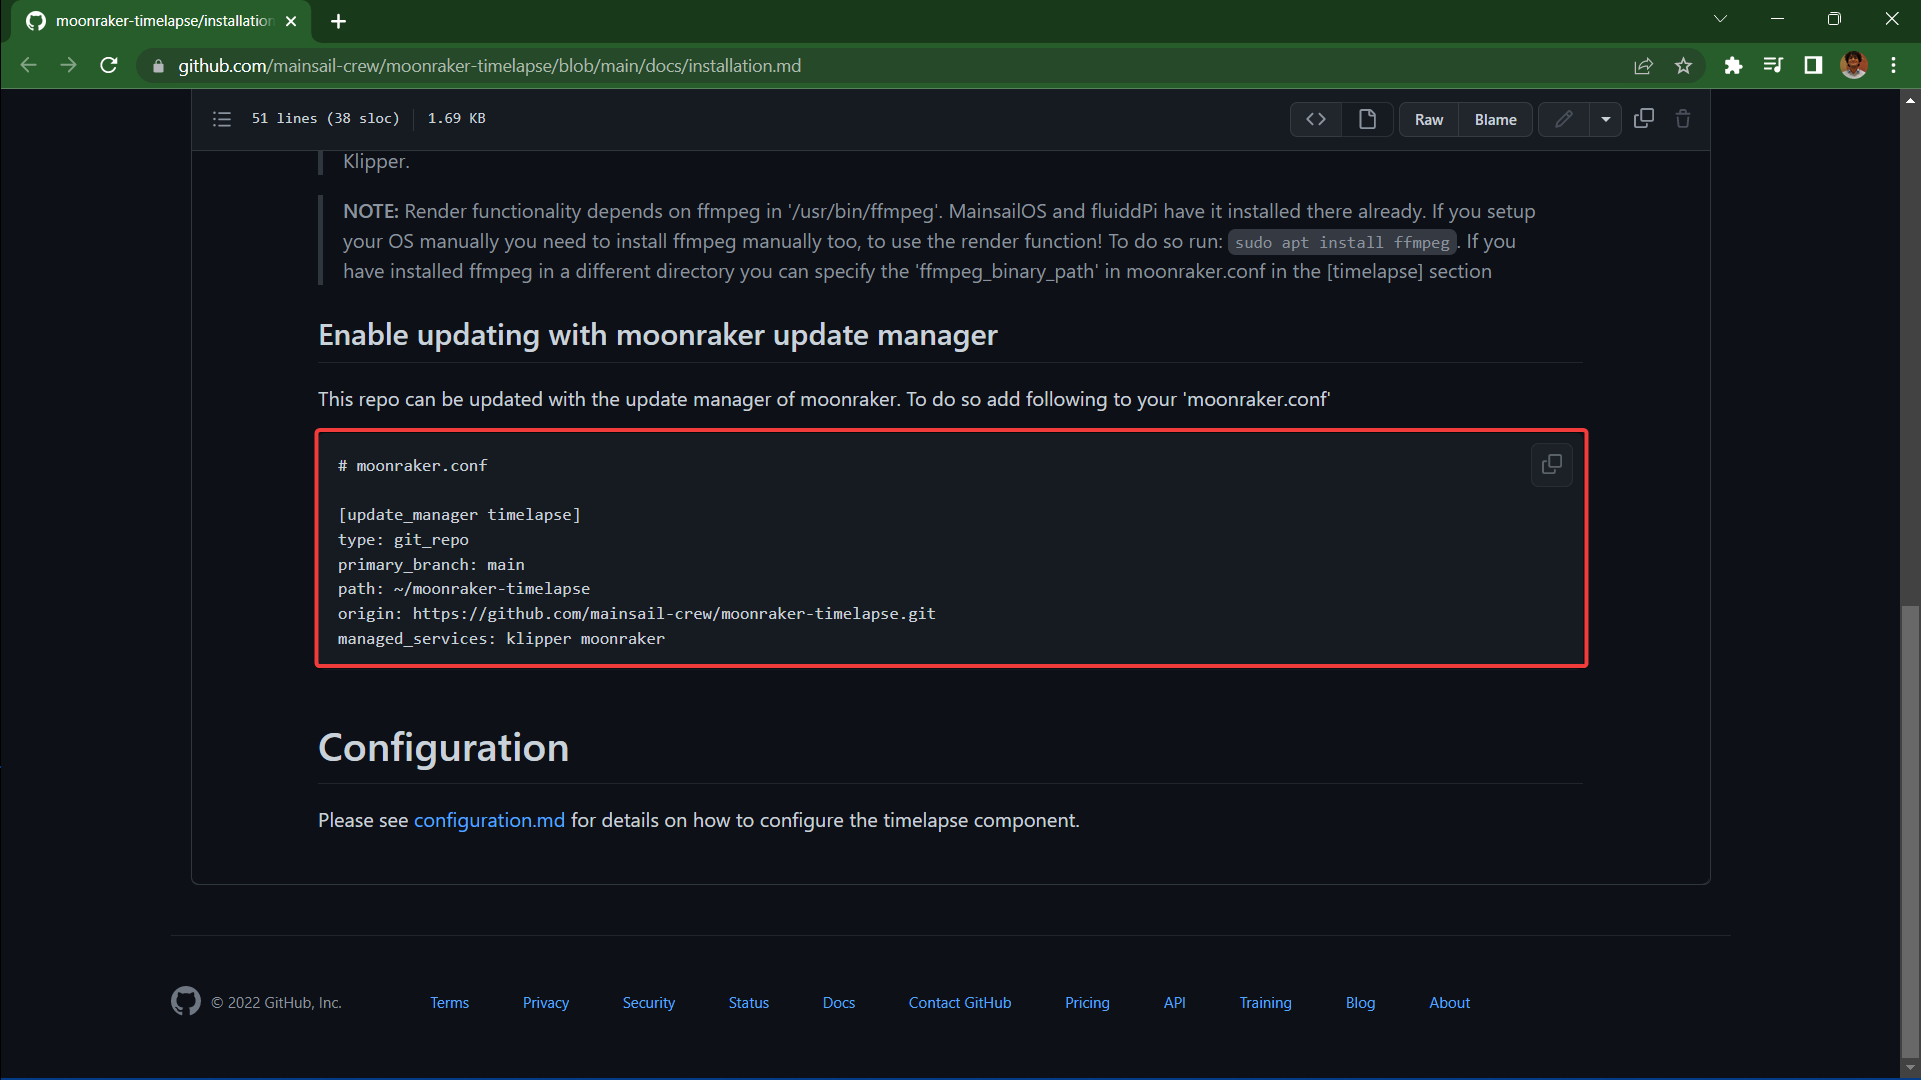
Task: Click '1.69 KB' file size
Action: tap(456, 118)
